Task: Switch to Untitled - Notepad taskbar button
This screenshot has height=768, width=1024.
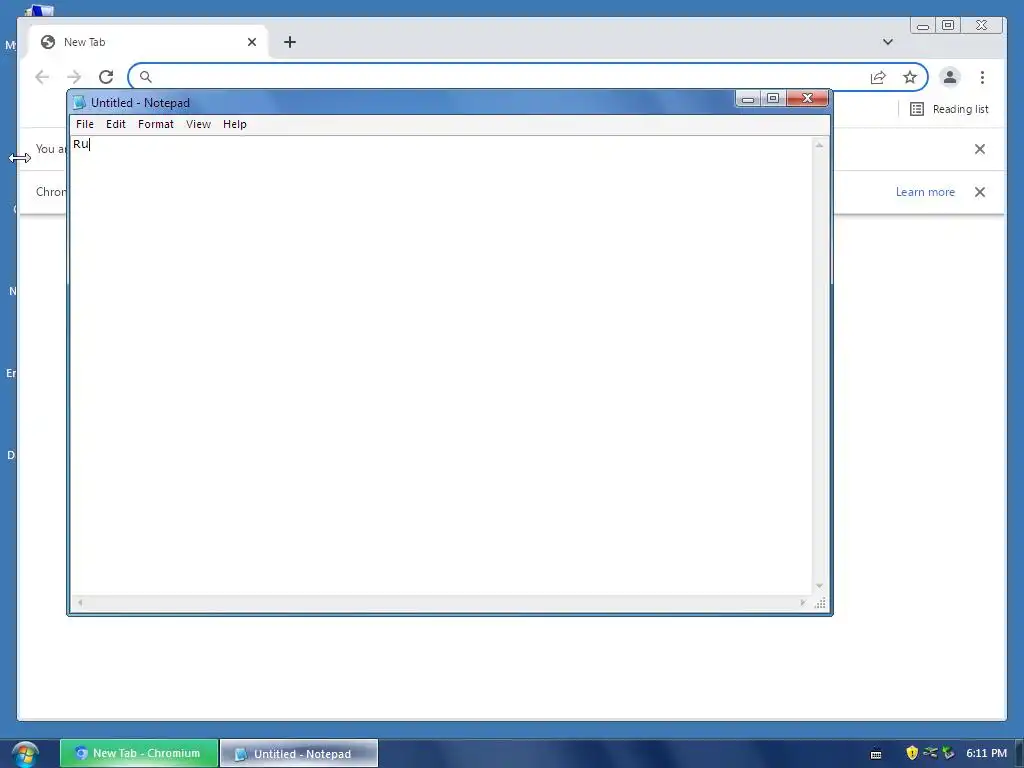Action: [x=299, y=754]
